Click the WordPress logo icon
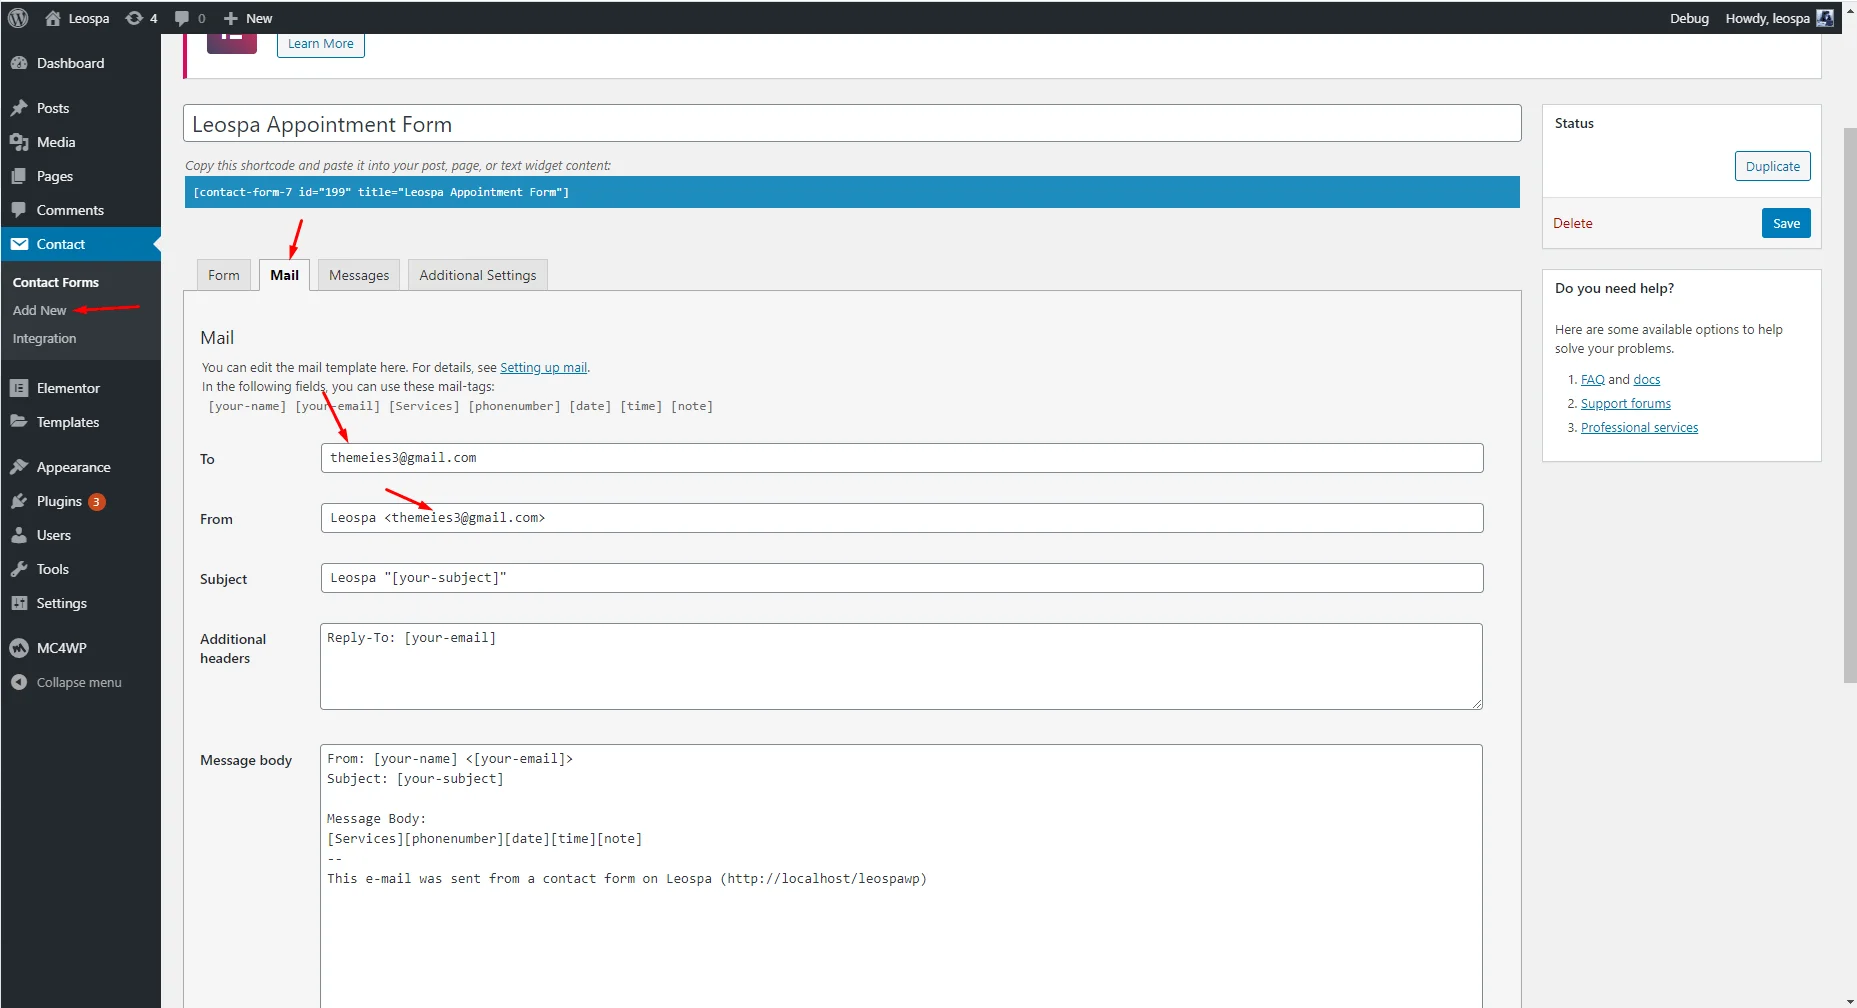 coord(18,18)
